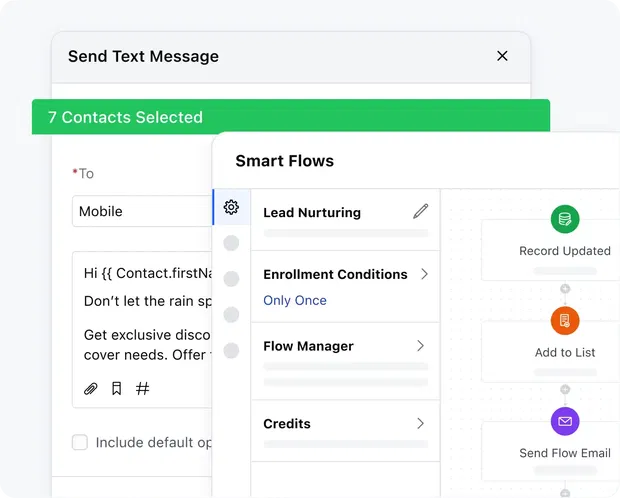
Task: Click into the message text body
Action: (147, 314)
